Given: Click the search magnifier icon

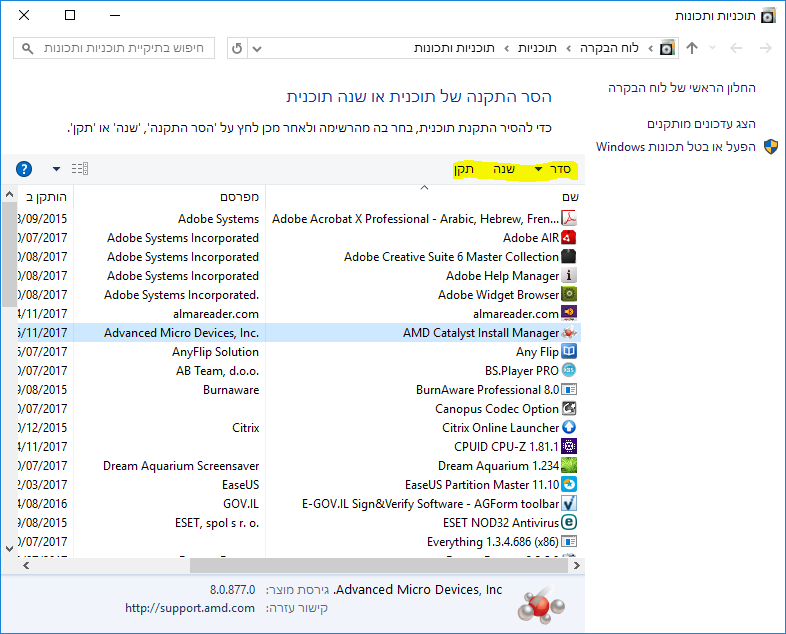Looking at the screenshot, I should pyautogui.click(x=28, y=49).
